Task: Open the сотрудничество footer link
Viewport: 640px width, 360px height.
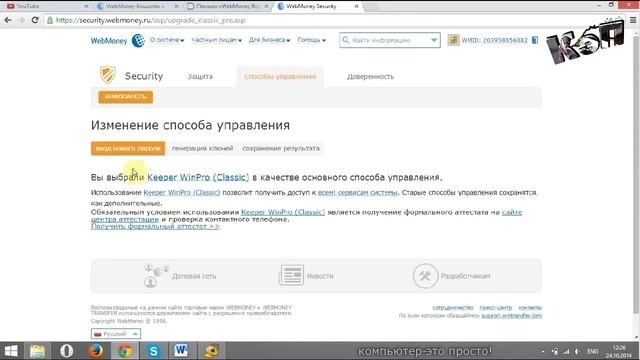Action: pyautogui.click(x=453, y=307)
